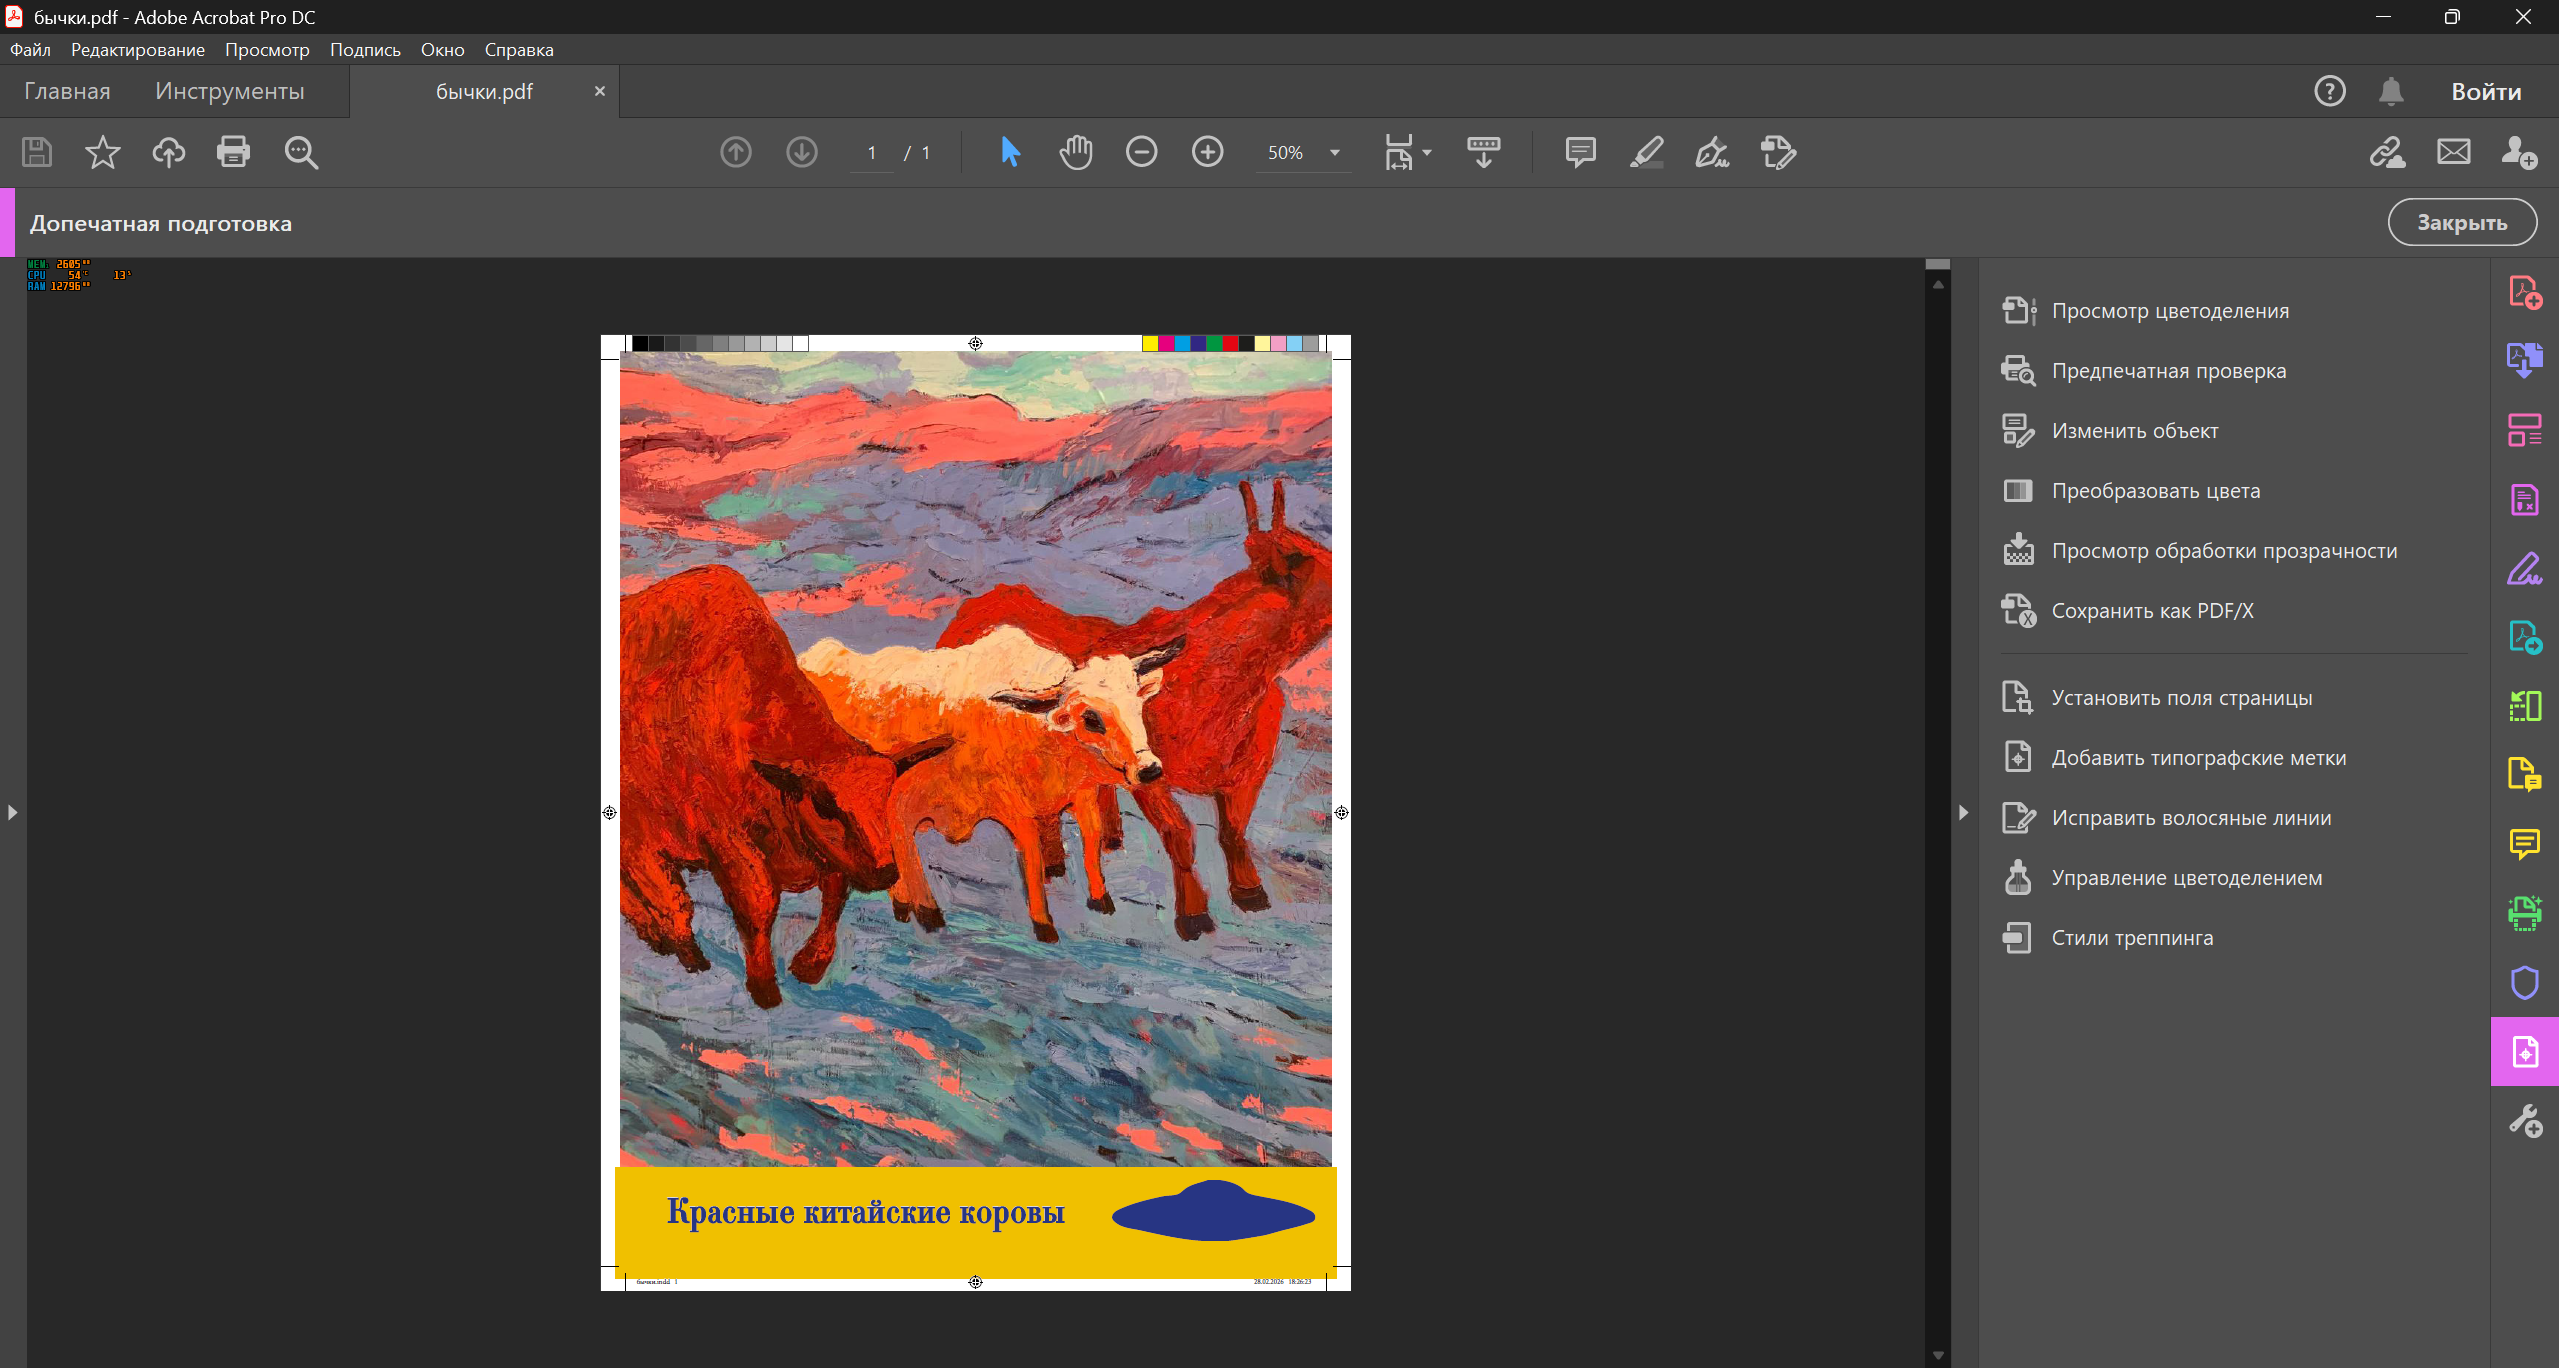Open the Просмотр menu
Viewport: 2559px width, 1368px height.
coord(267,49)
